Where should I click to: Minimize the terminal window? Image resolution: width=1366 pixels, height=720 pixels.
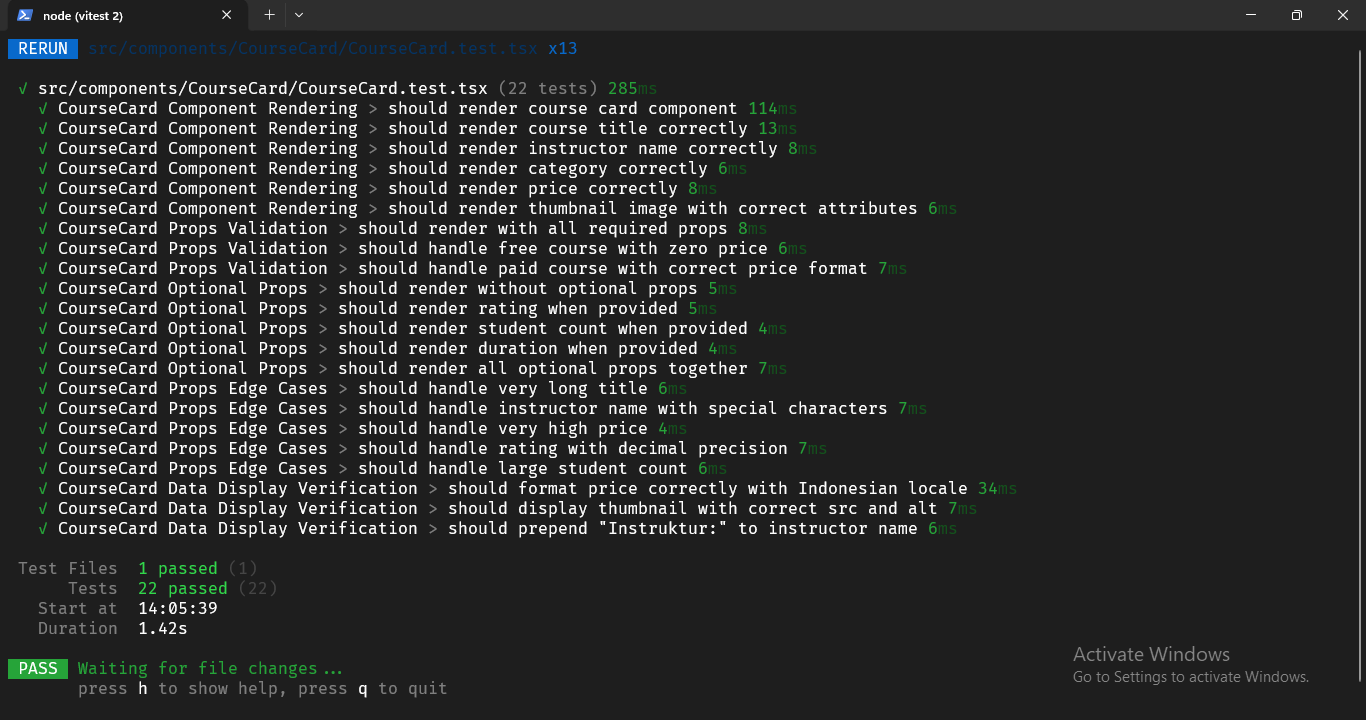coord(1250,15)
